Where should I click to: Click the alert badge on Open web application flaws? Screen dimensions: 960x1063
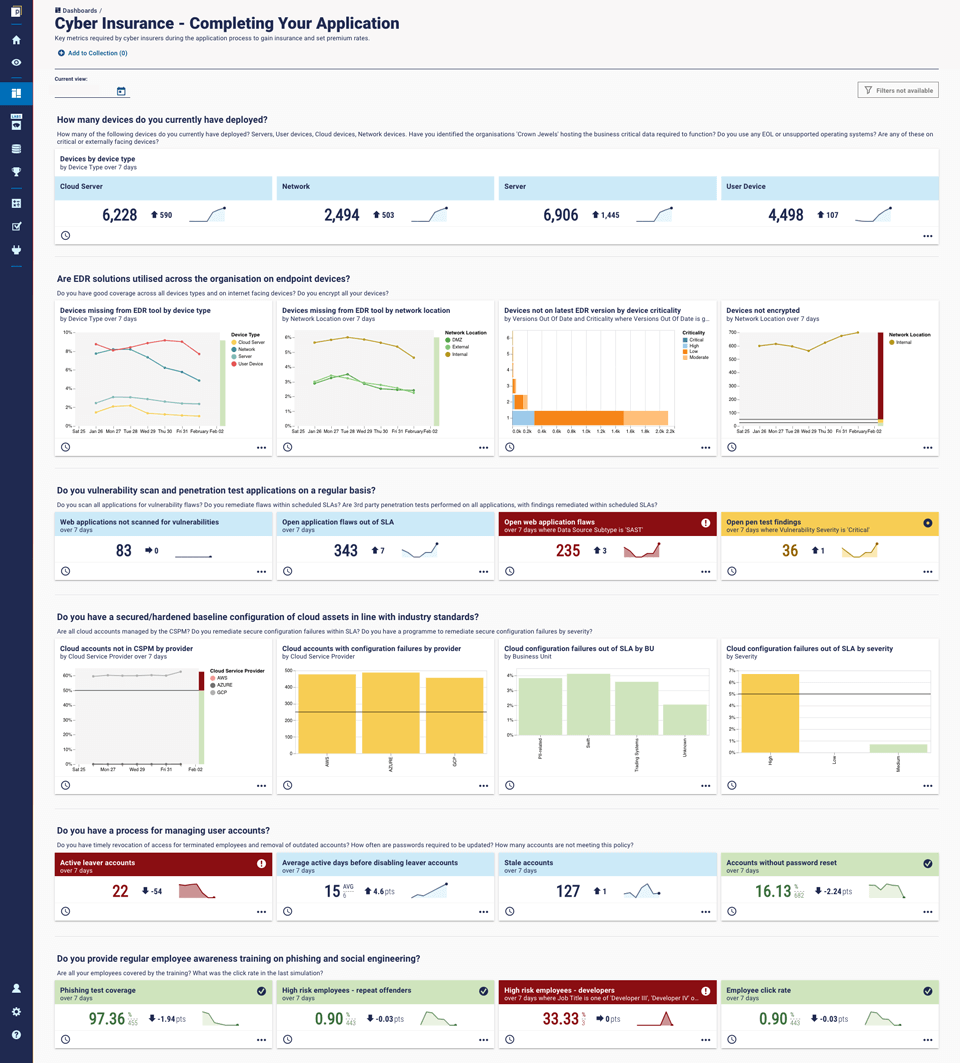coord(705,522)
